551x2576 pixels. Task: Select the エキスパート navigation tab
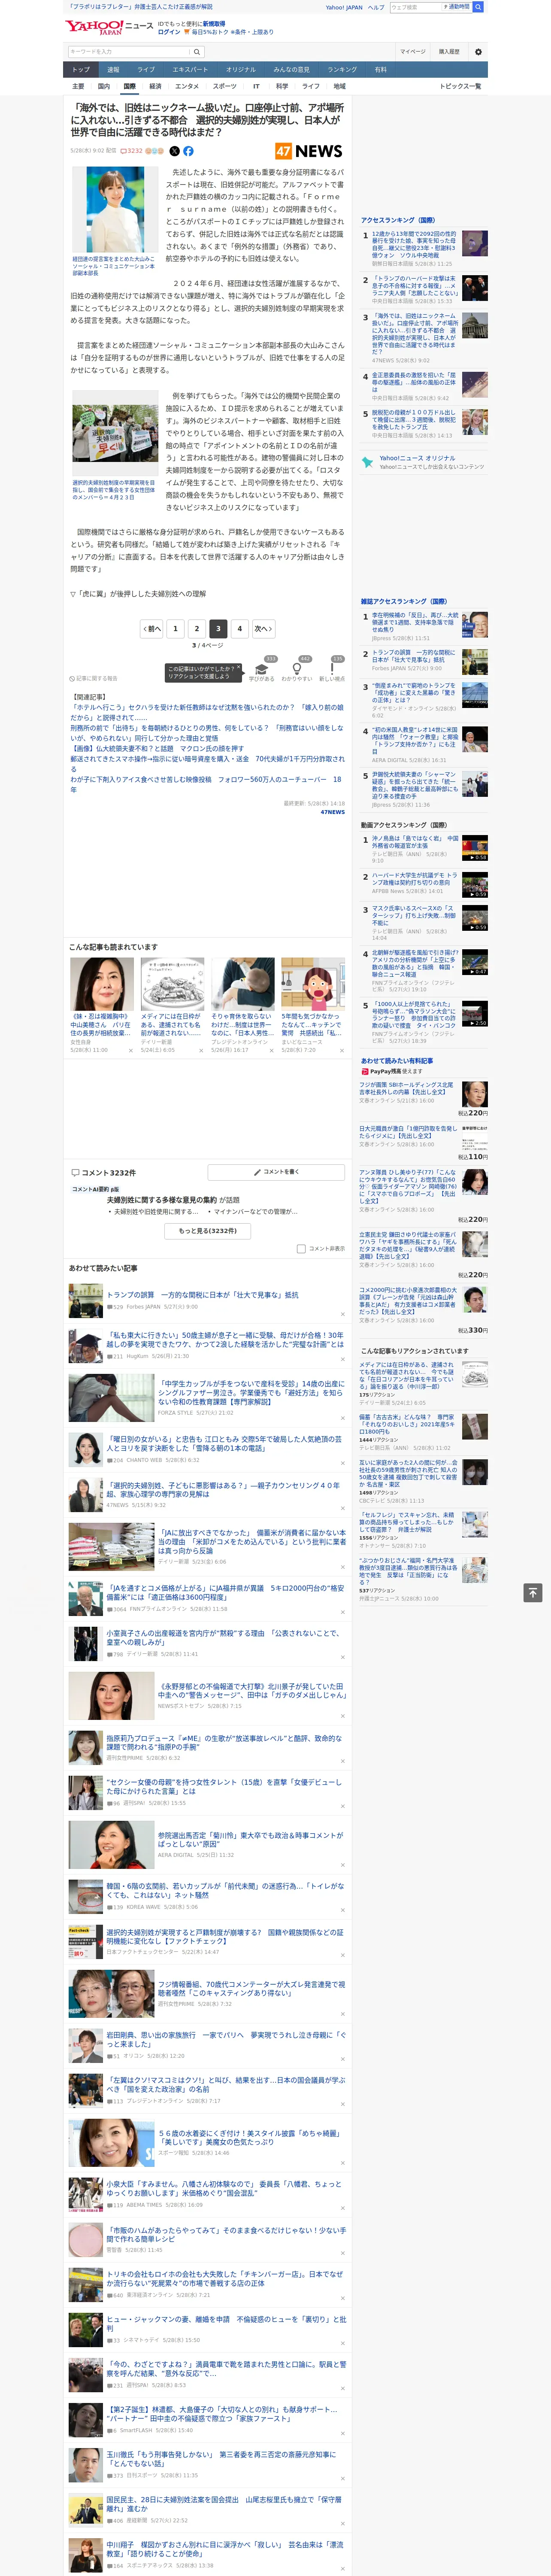[x=190, y=70]
